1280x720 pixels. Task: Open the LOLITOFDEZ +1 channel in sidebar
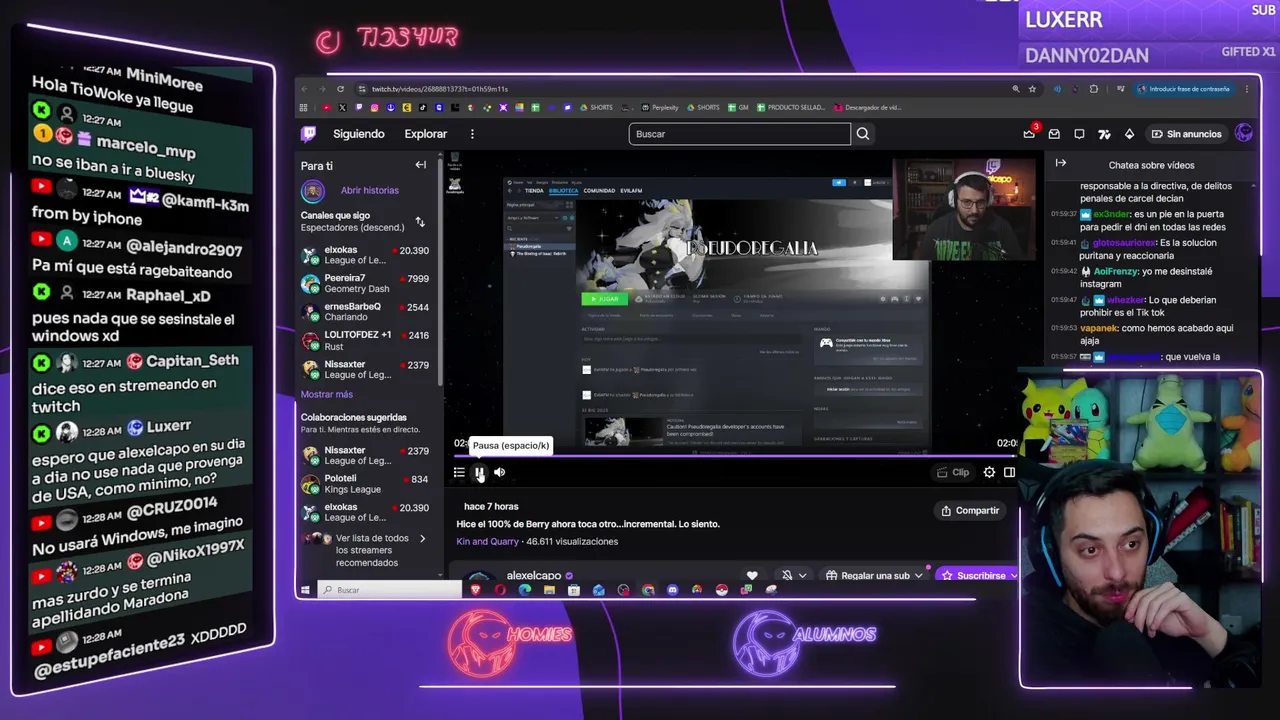click(365, 341)
